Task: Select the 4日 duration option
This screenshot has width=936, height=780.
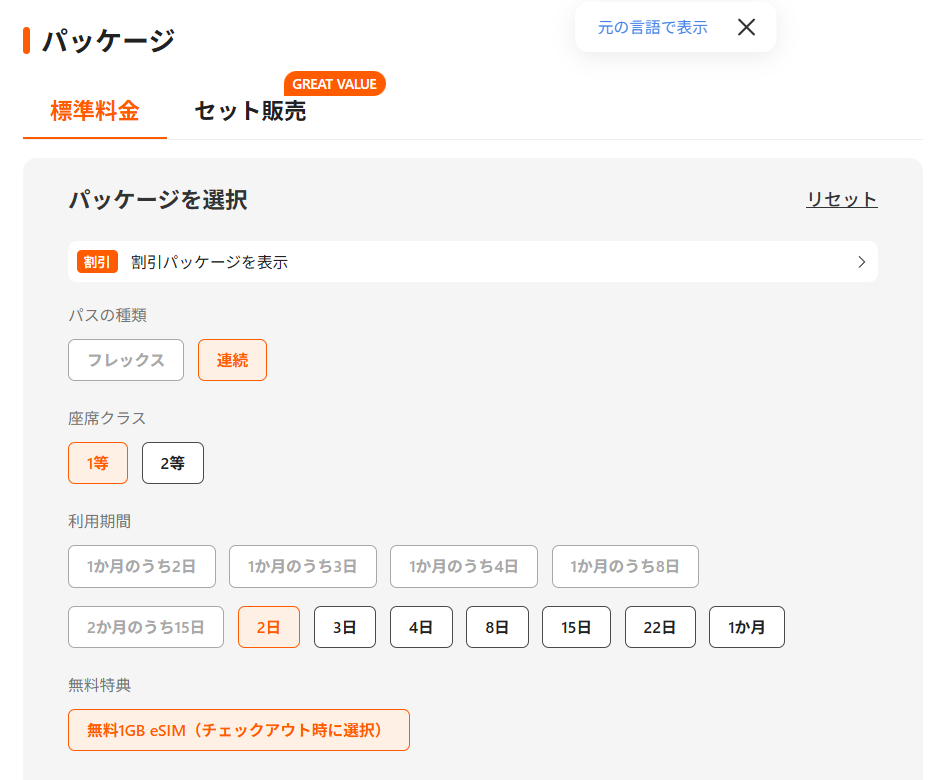Action: click(x=421, y=627)
